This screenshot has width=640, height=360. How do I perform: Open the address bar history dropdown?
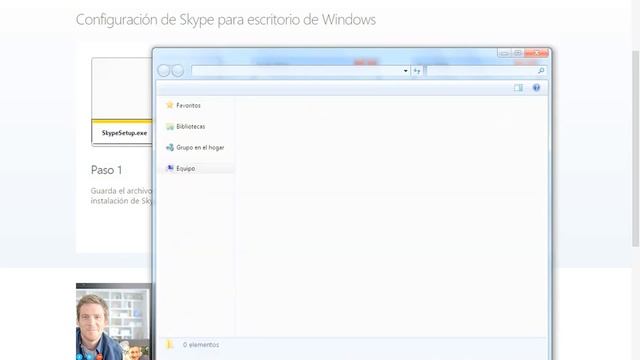click(x=405, y=71)
